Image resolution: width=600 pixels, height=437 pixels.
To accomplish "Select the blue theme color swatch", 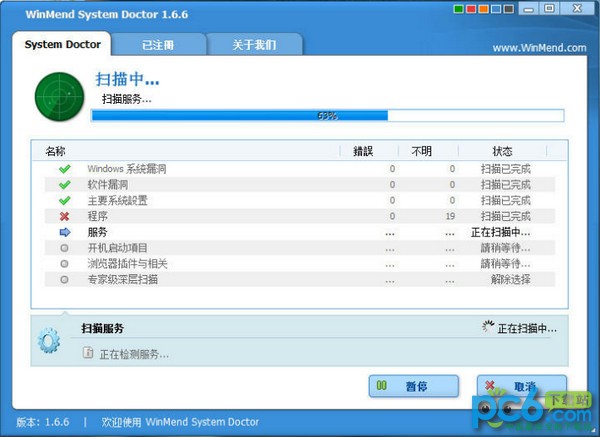I will [x=496, y=9].
